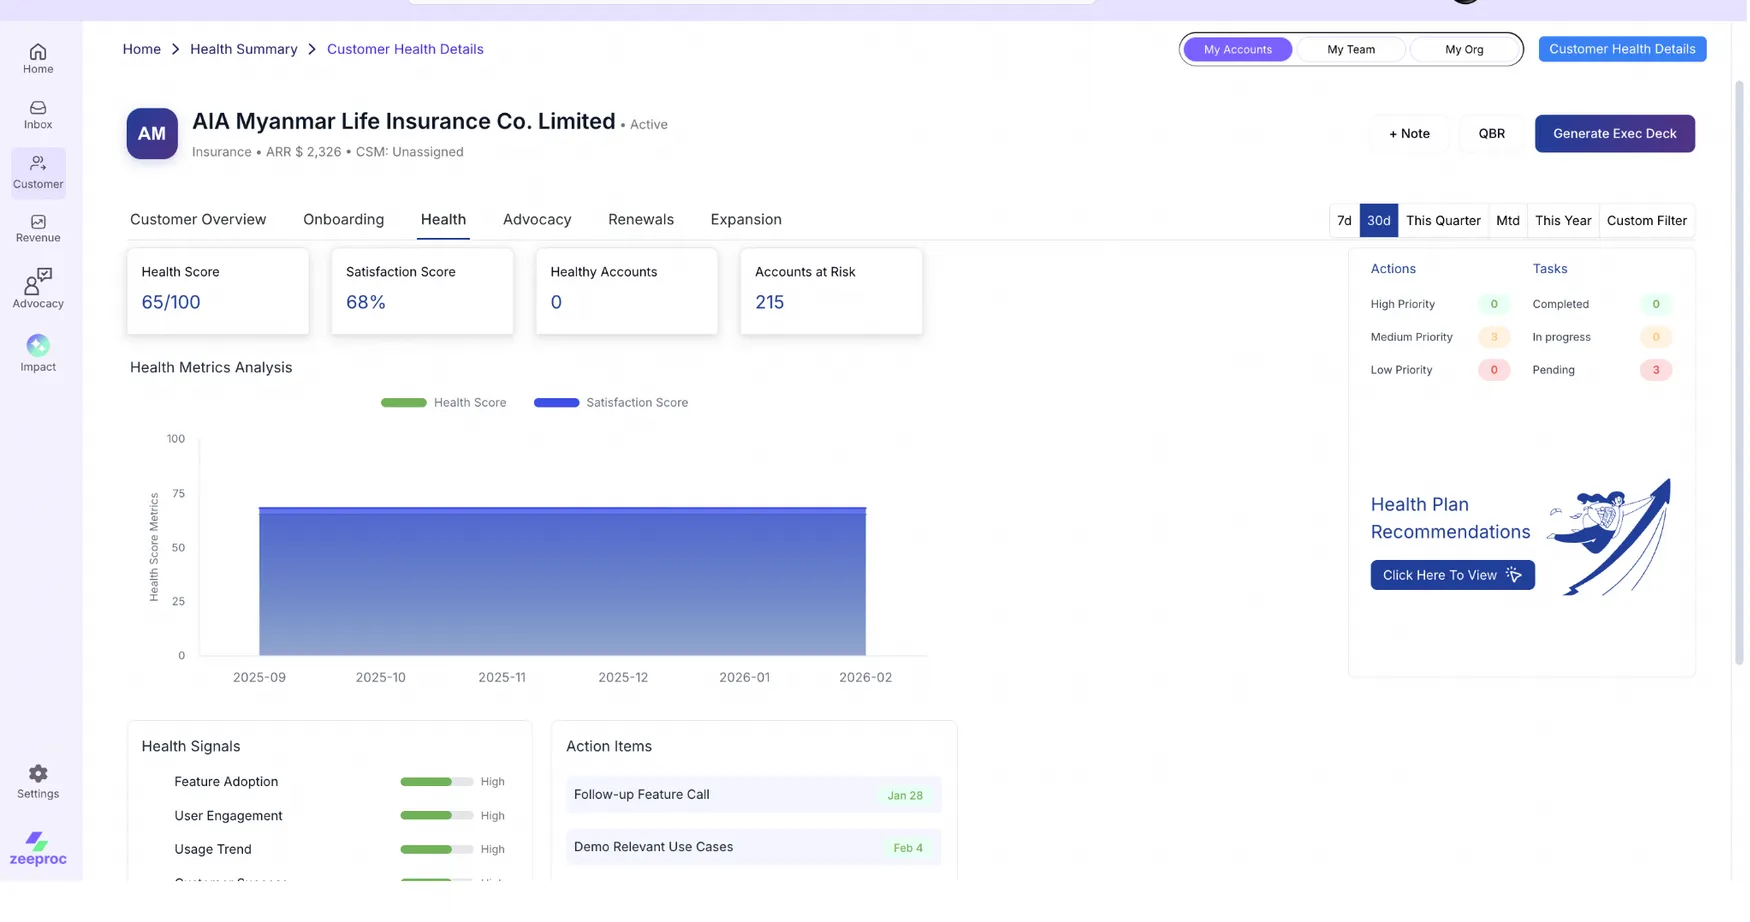Select the My Accounts scope
Viewport: 1750px width, 922px height.
point(1237,49)
